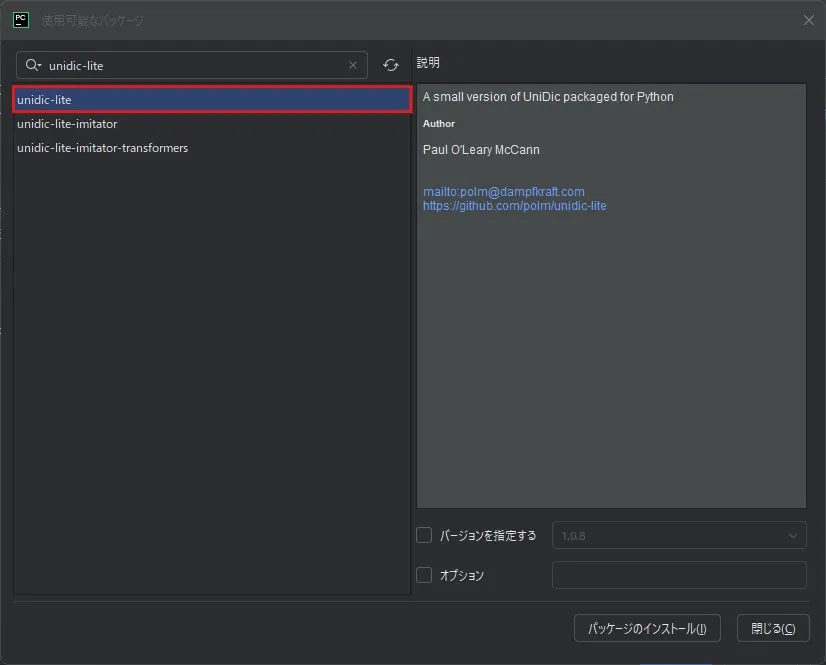Click the 閉じる button
The image size is (826, 665).
(773, 628)
